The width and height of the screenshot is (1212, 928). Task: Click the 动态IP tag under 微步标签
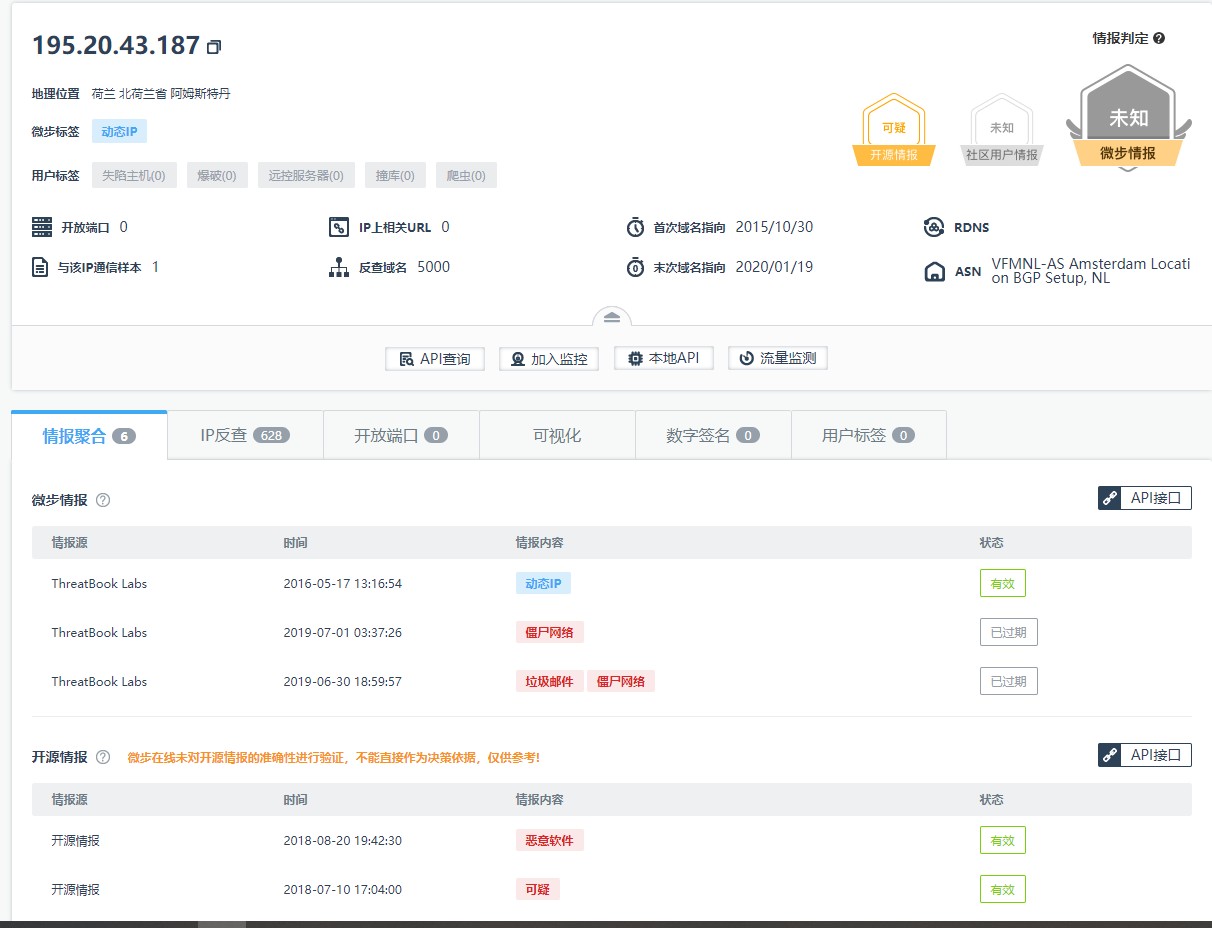point(120,131)
